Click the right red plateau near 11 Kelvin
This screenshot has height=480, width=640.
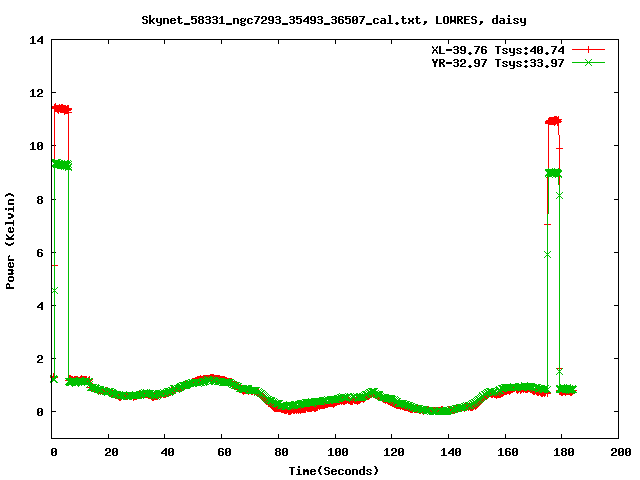point(553,120)
